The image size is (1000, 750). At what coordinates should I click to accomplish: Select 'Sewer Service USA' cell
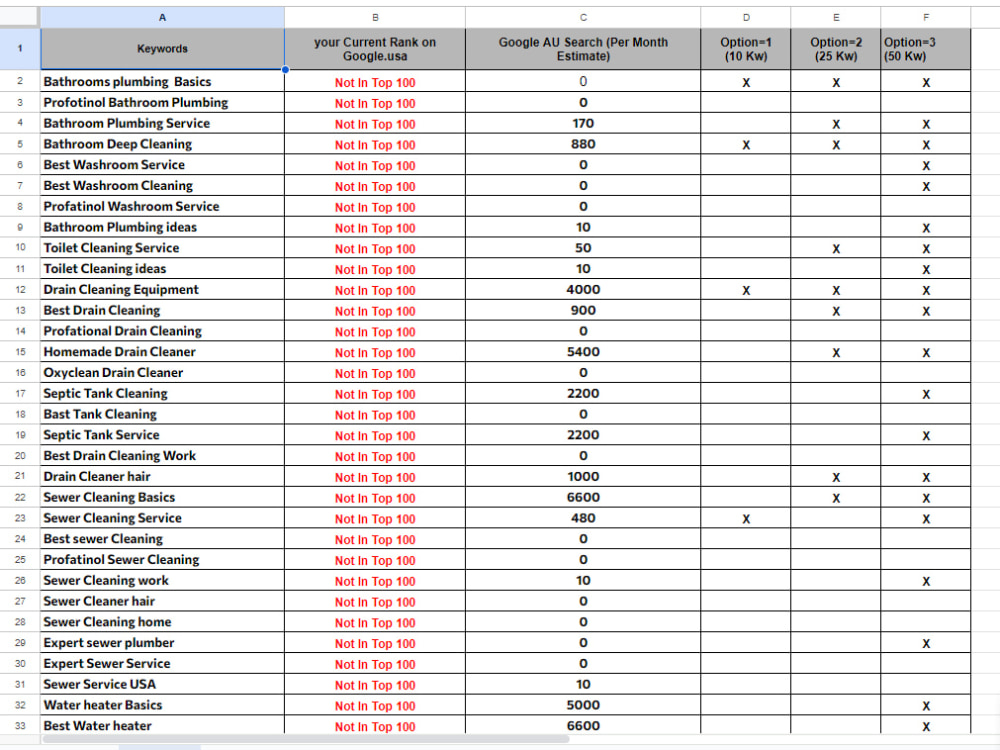[x=163, y=684]
